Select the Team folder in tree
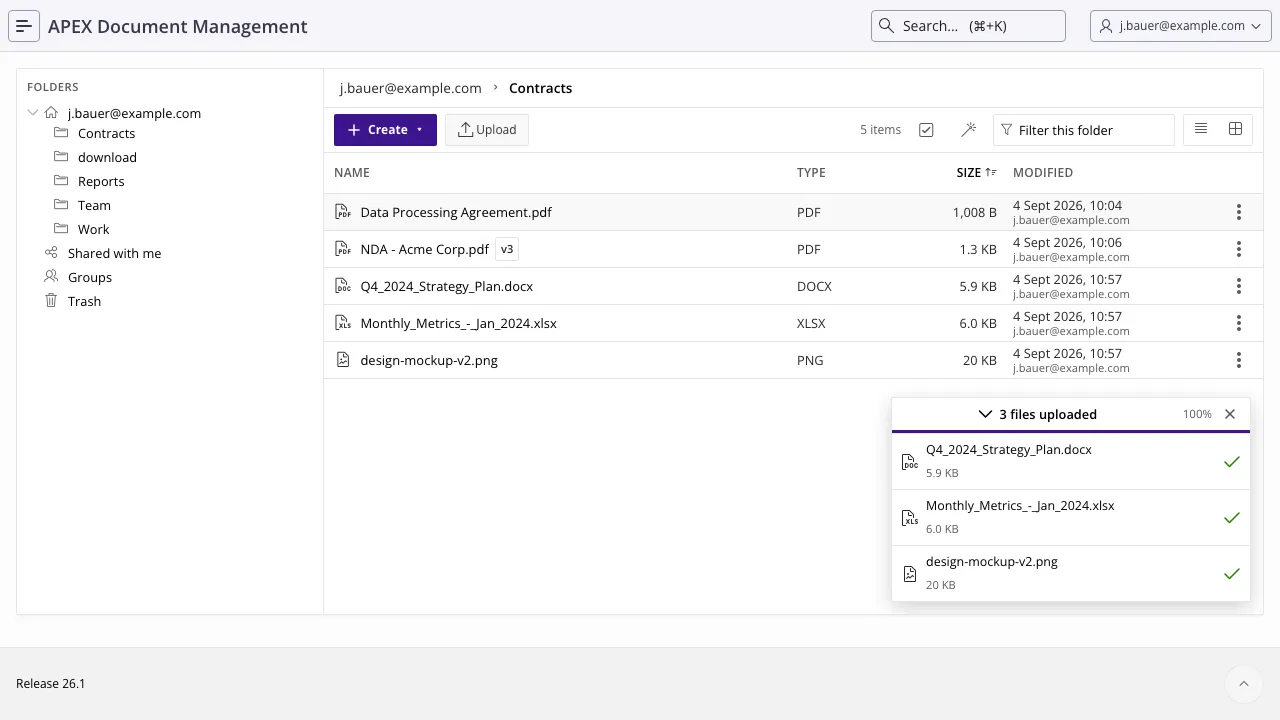The image size is (1280, 720). pos(94,205)
